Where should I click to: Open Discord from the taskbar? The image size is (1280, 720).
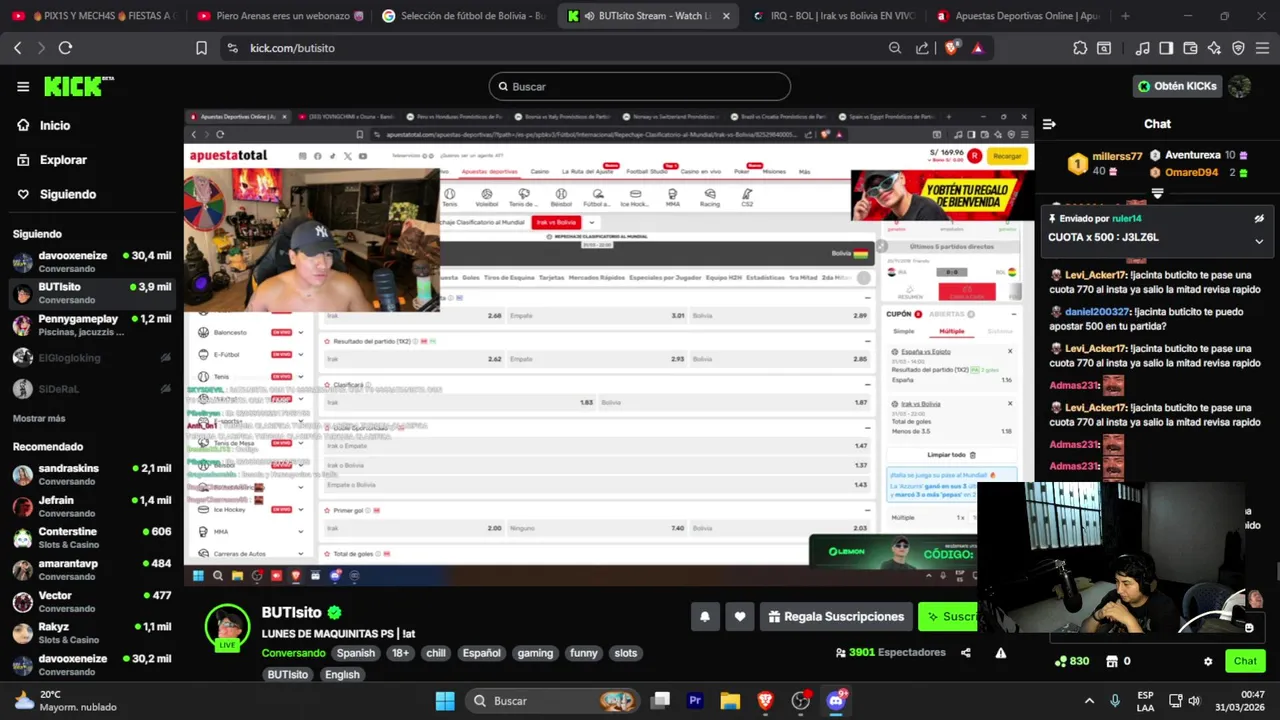[836, 701]
